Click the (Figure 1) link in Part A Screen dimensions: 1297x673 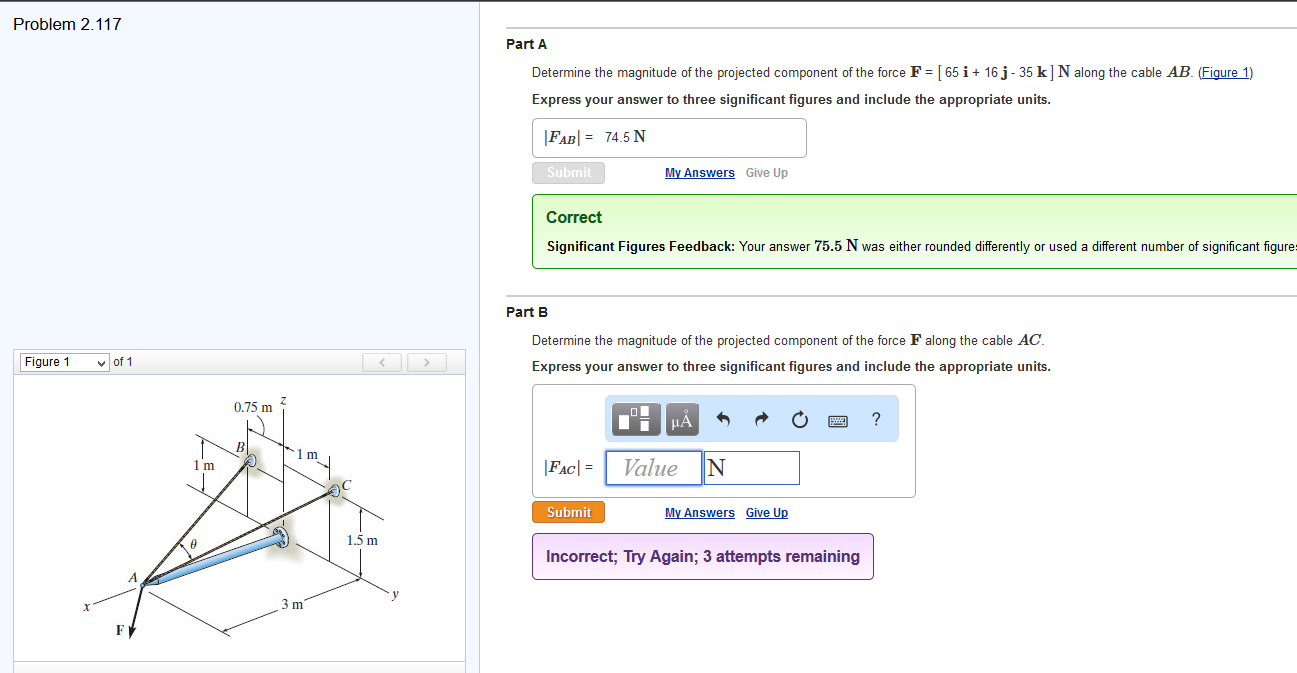pos(1225,73)
